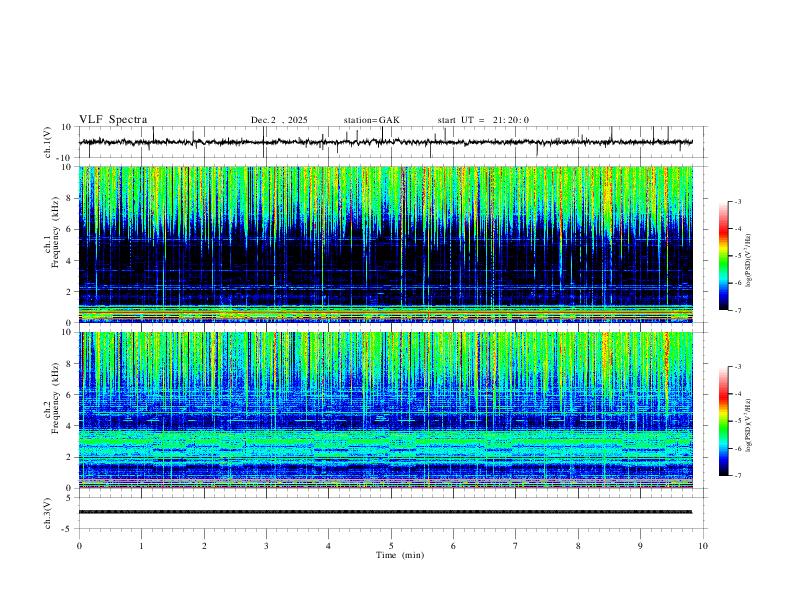Viewport: 792px width, 612px height.
Task: Click the "ch.1(V)" axis label
Action: (48, 142)
